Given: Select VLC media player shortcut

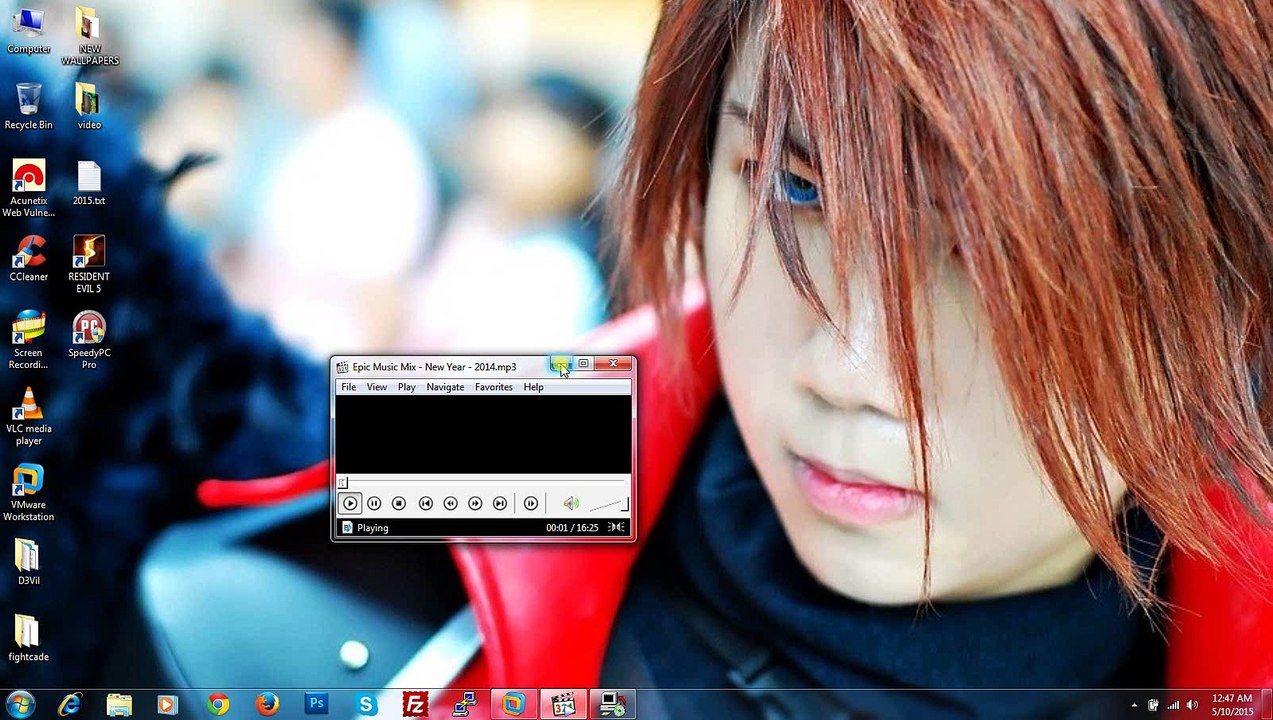Looking at the screenshot, I should point(28,417).
